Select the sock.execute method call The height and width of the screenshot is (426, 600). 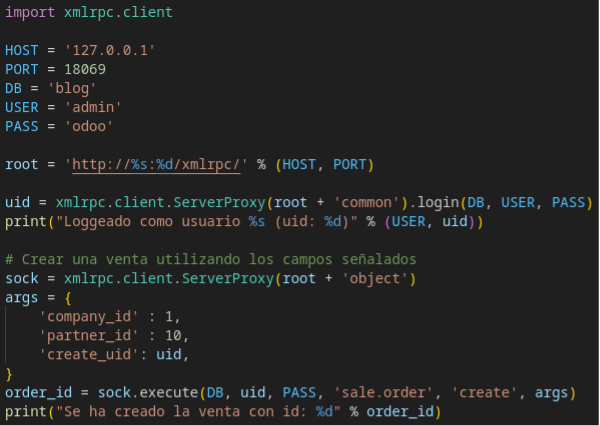(x=147, y=393)
